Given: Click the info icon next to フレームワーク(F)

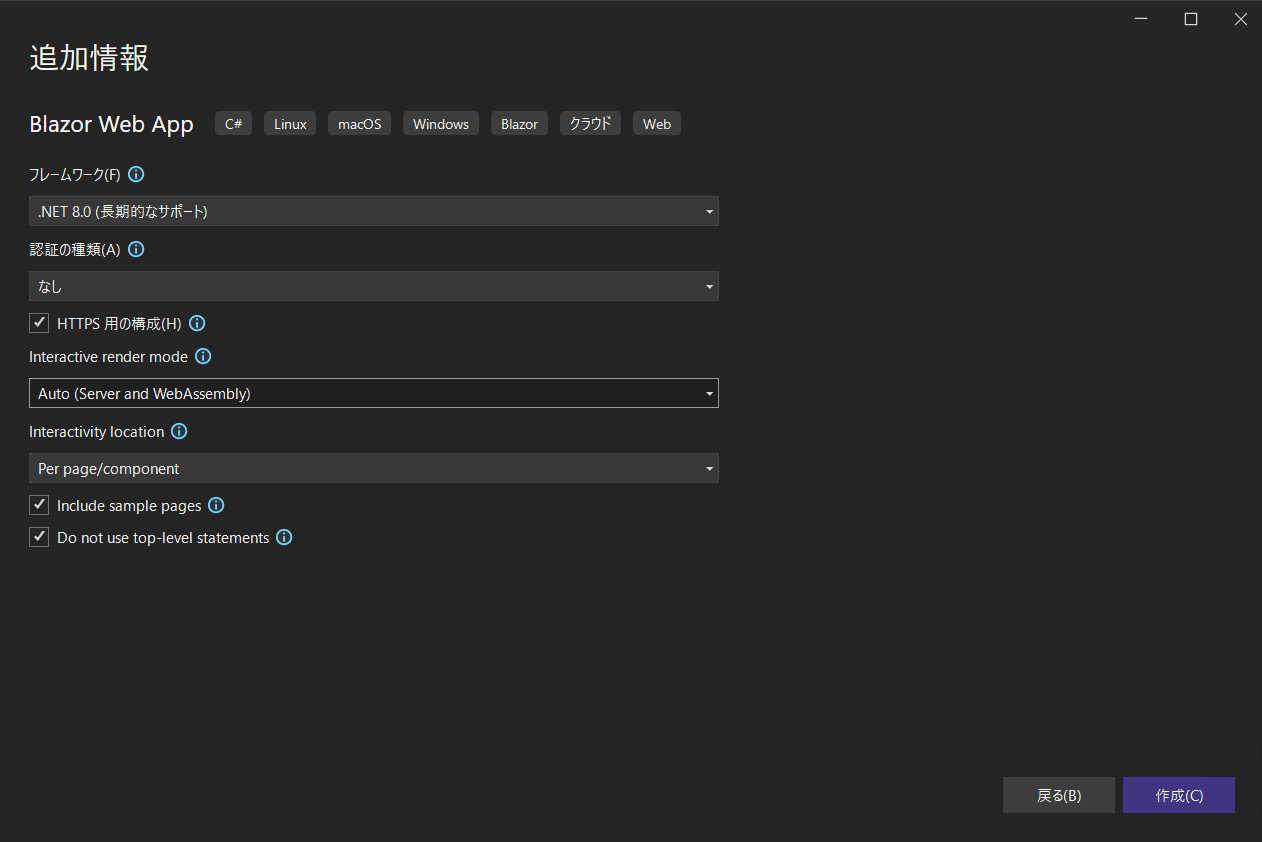Looking at the screenshot, I should tap(136, 174).
